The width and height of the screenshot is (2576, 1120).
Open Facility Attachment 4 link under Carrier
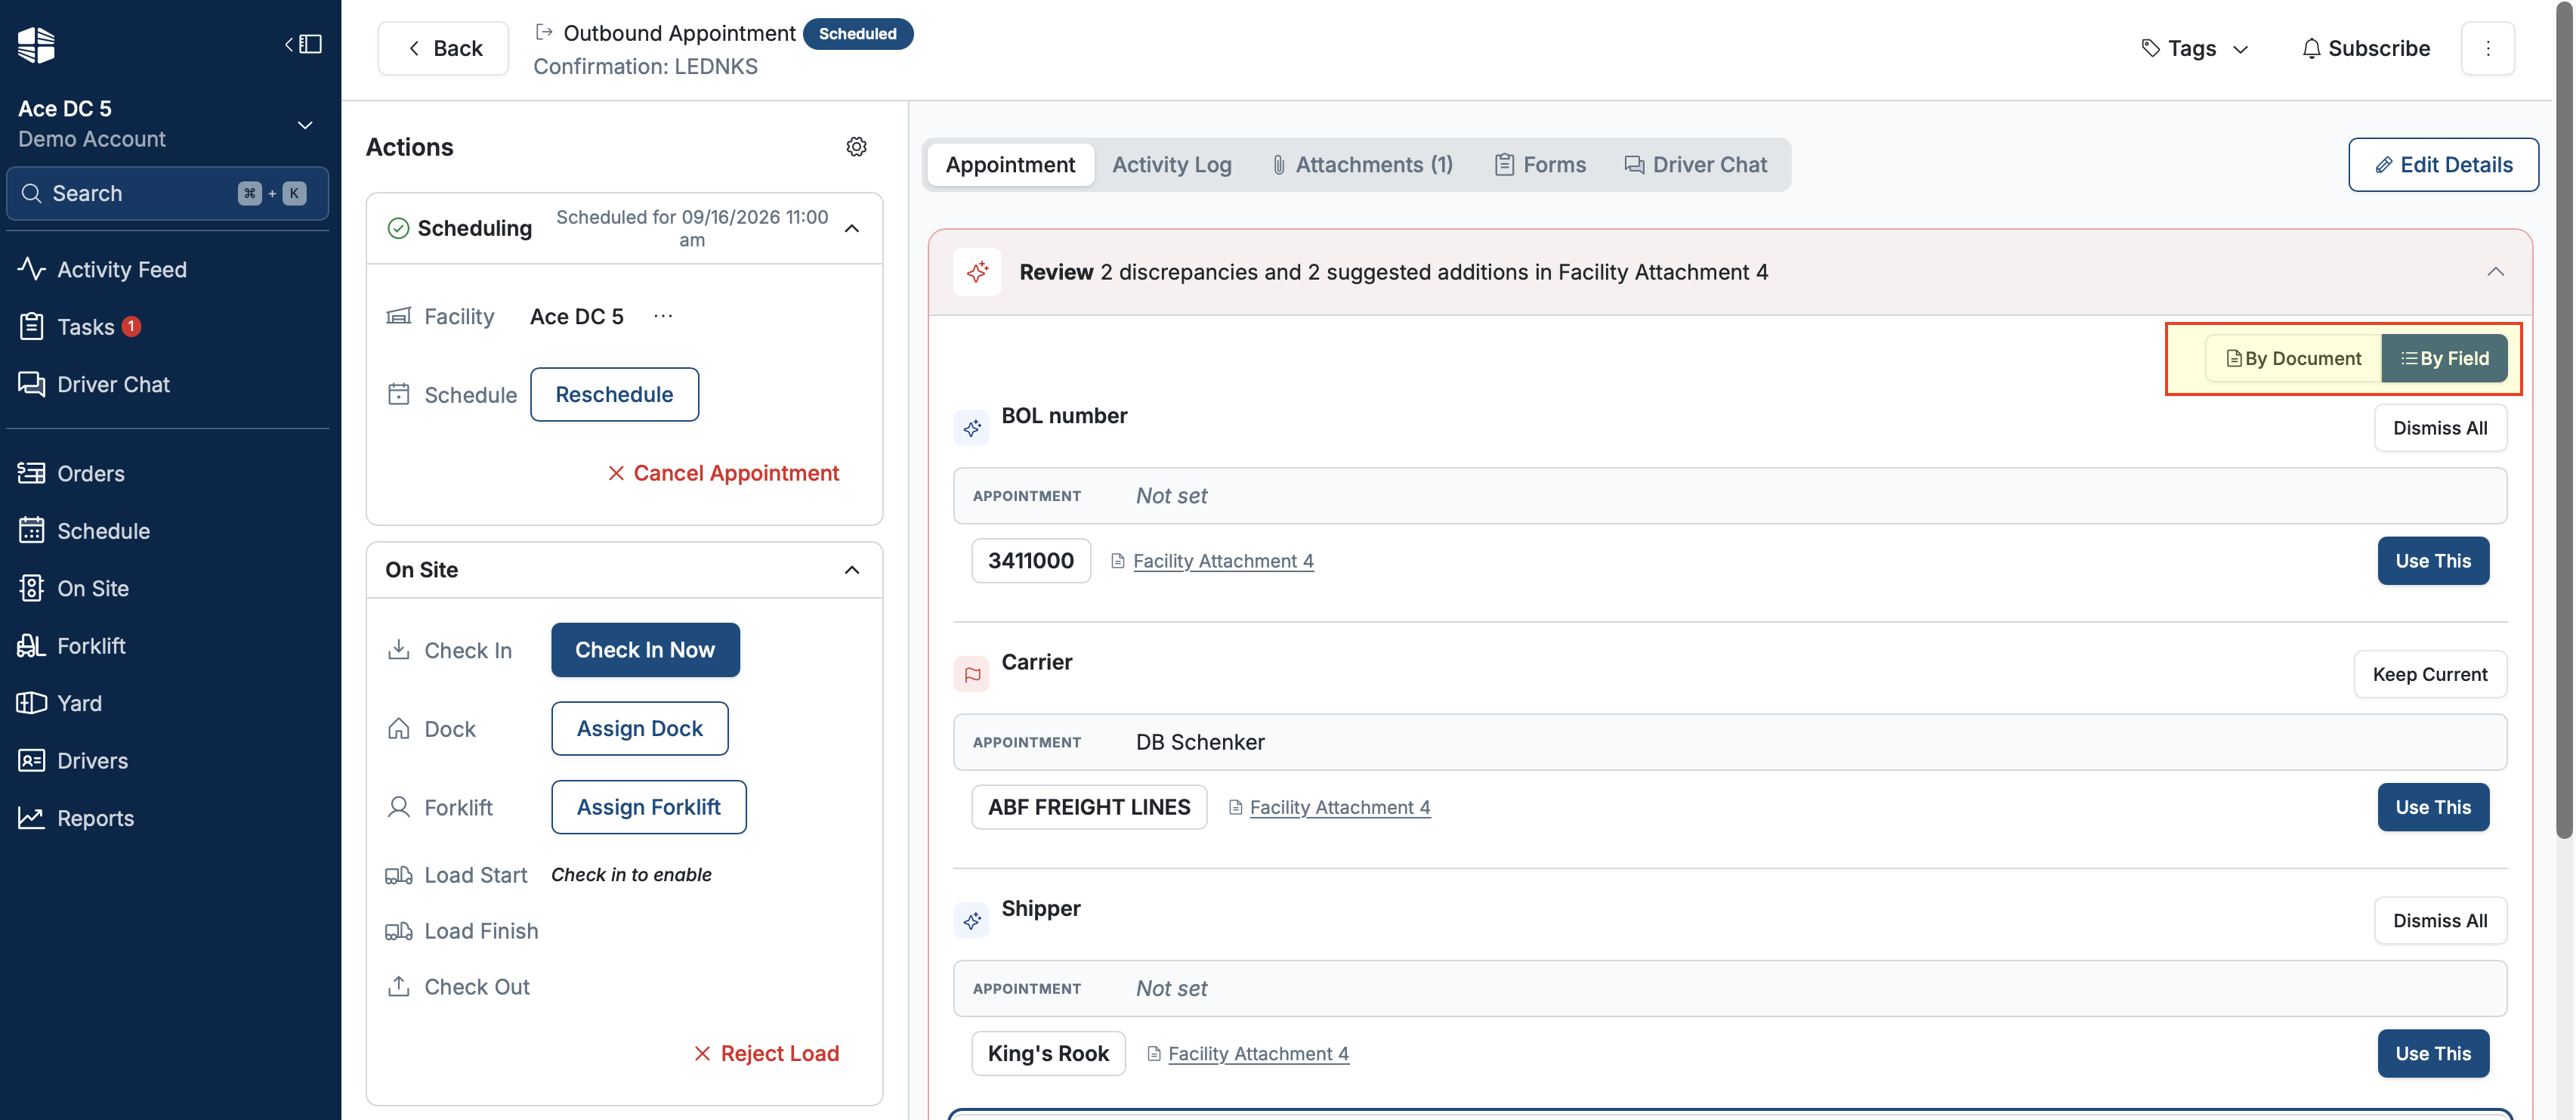click(1339, 807)
